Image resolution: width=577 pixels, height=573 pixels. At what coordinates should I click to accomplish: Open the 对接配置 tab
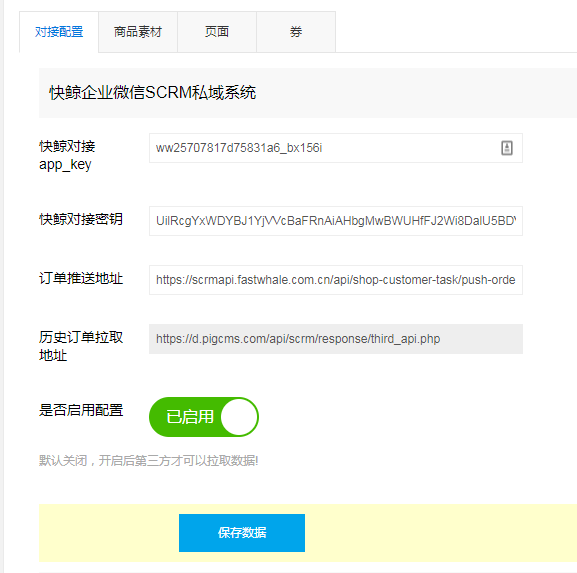pyautogui.click(x=59, y=32)
